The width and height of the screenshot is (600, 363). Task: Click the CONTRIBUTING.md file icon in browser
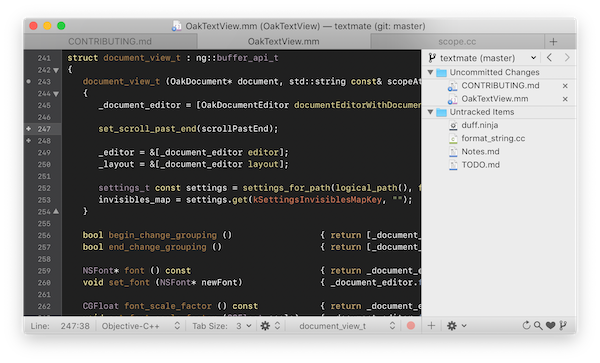click(453, 86)
